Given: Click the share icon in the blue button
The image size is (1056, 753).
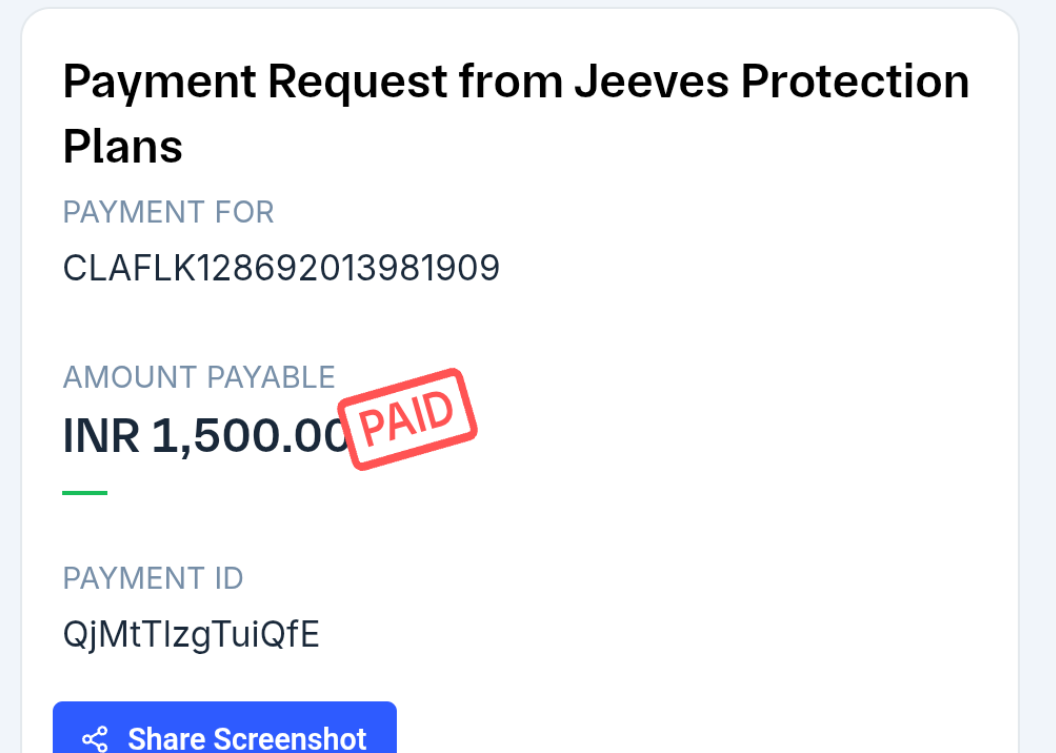Looking at the screenshot, I should coord(95,740).
